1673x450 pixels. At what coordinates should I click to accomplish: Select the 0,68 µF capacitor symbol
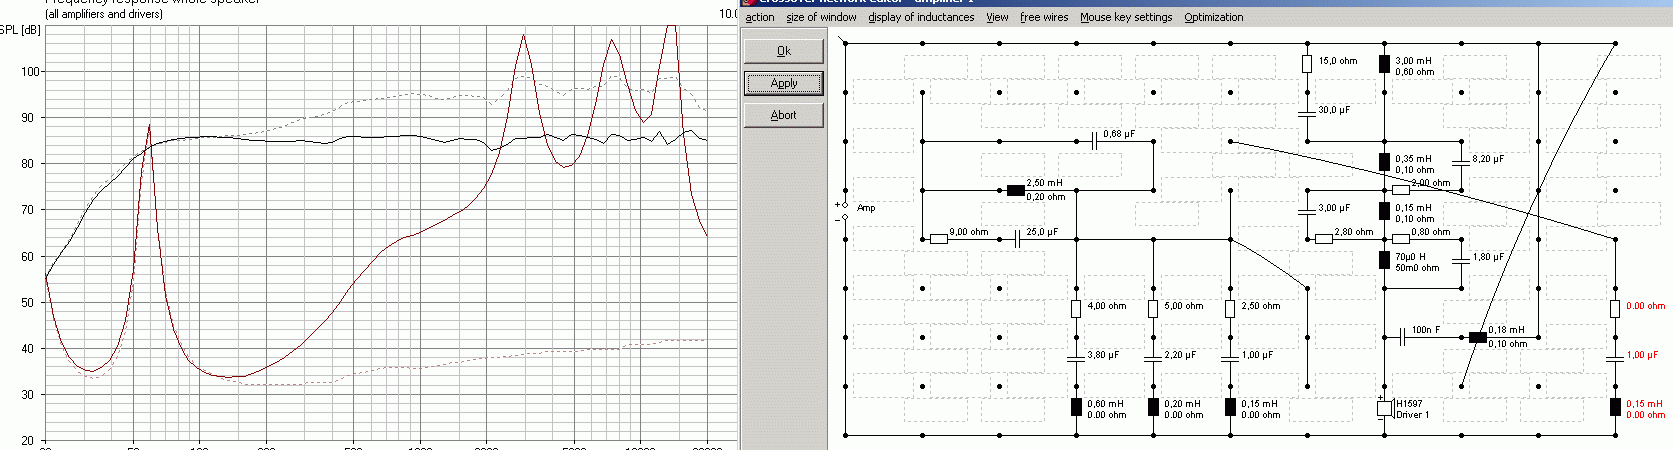pos(1095,142)
